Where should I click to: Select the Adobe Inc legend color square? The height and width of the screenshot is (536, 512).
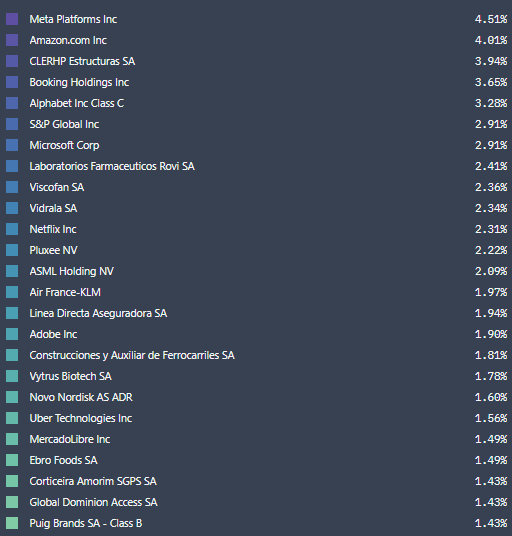12,334
